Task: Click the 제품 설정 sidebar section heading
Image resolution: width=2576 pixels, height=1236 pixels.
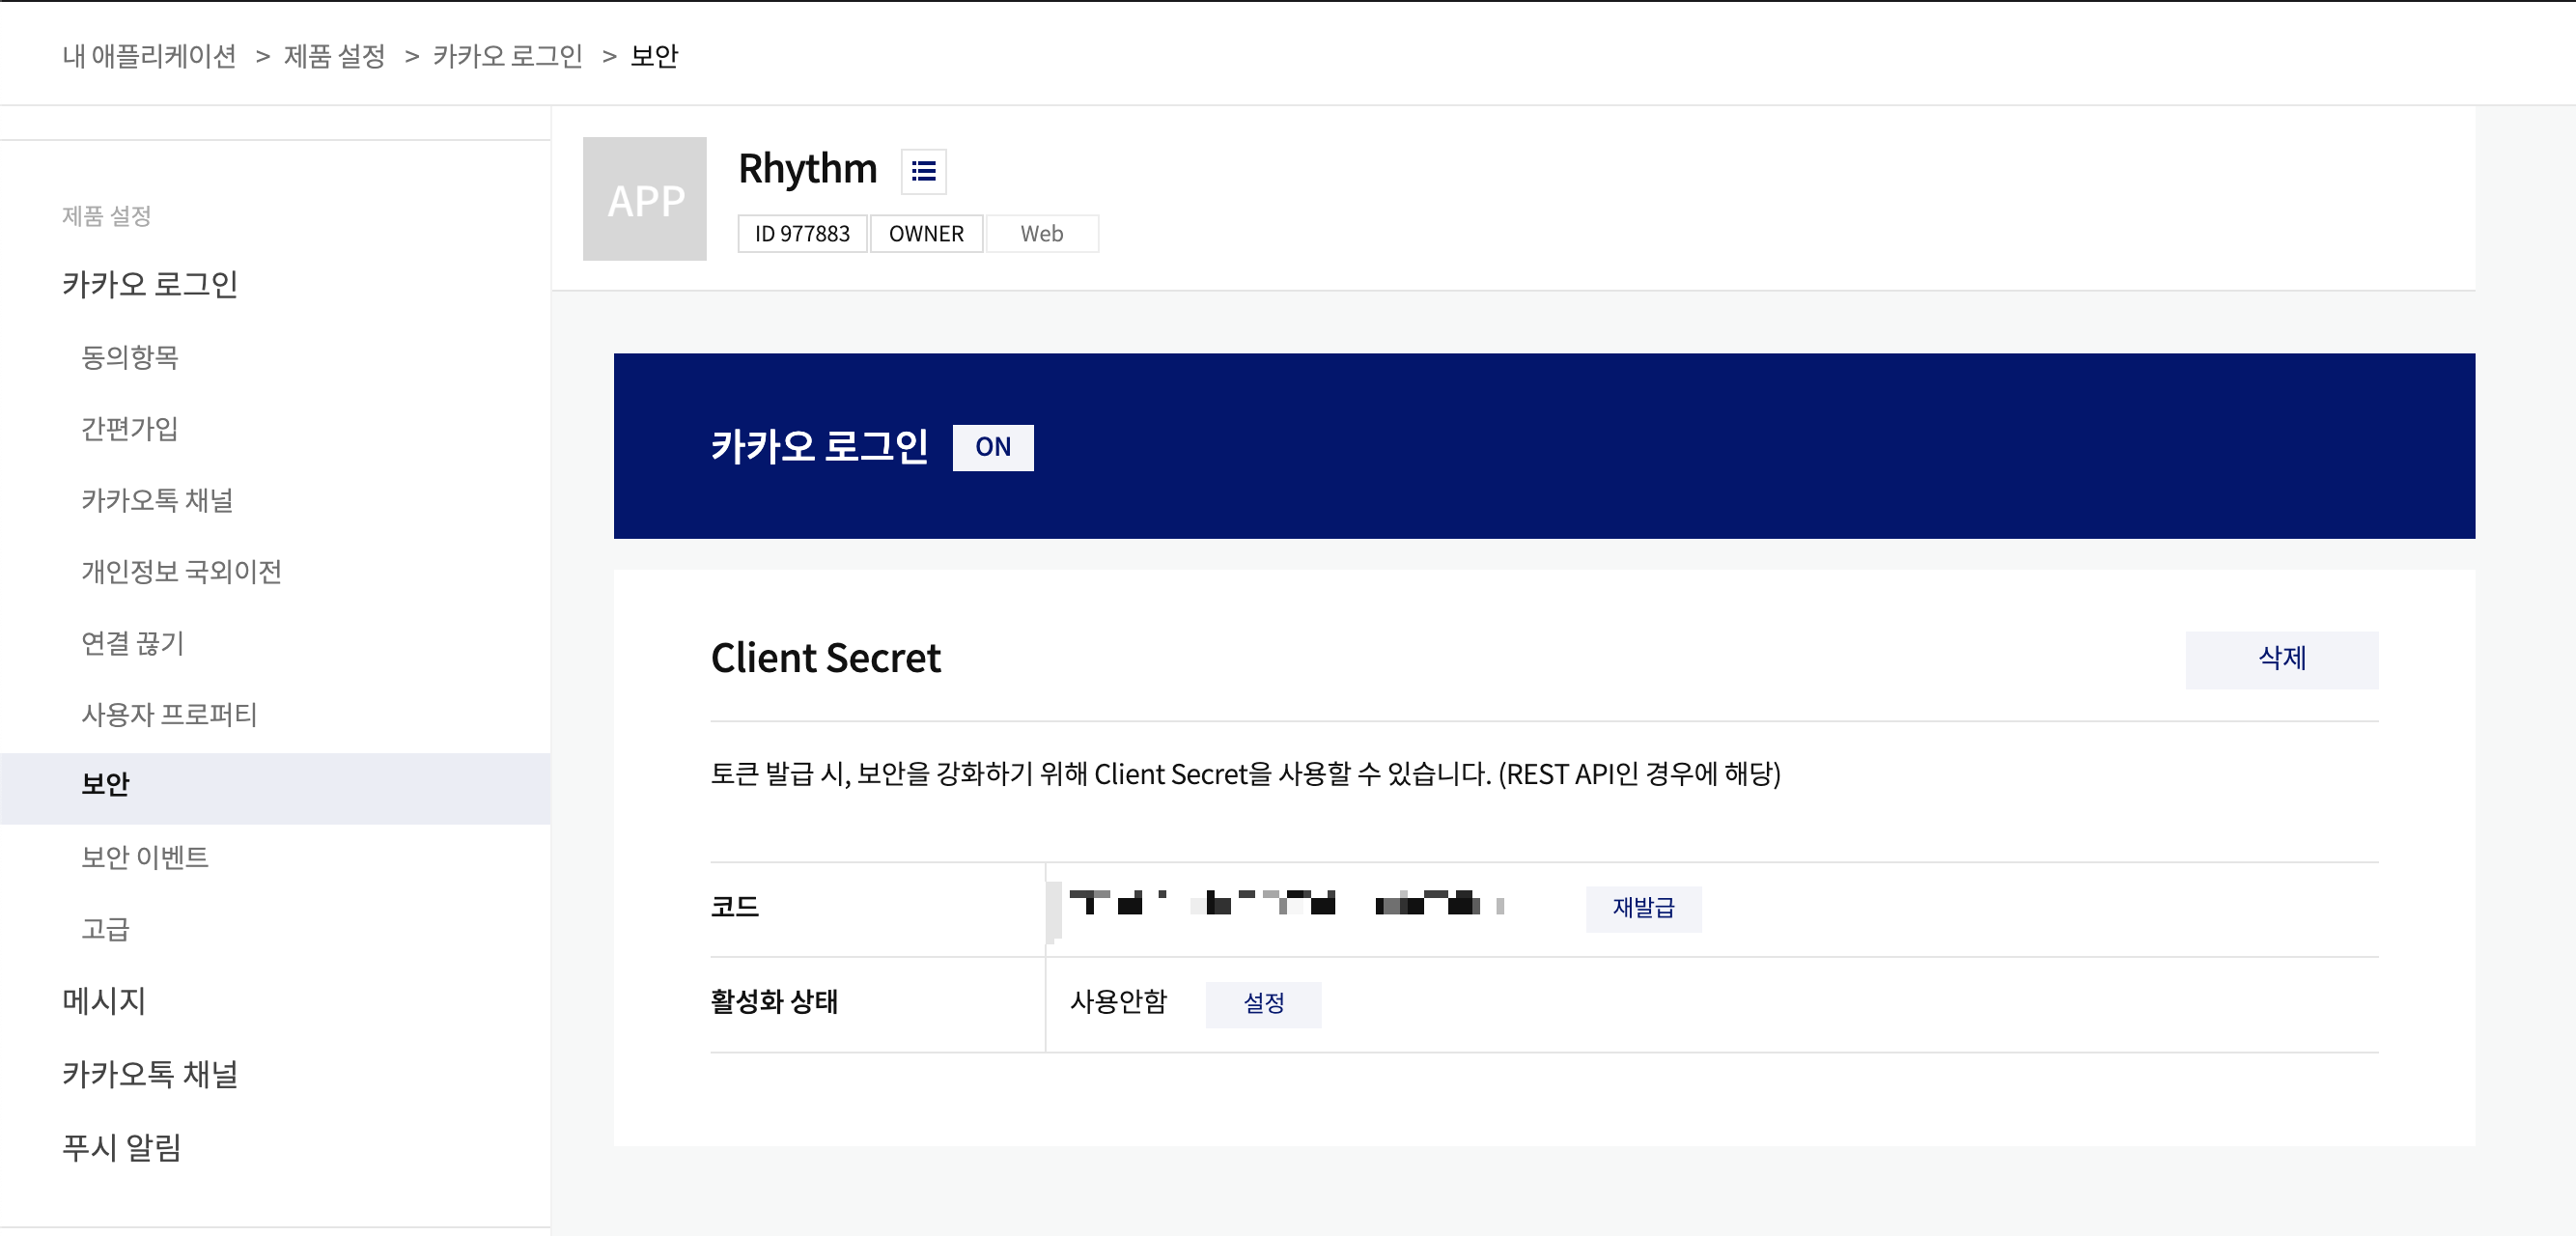Action: (x=106, y=216)
